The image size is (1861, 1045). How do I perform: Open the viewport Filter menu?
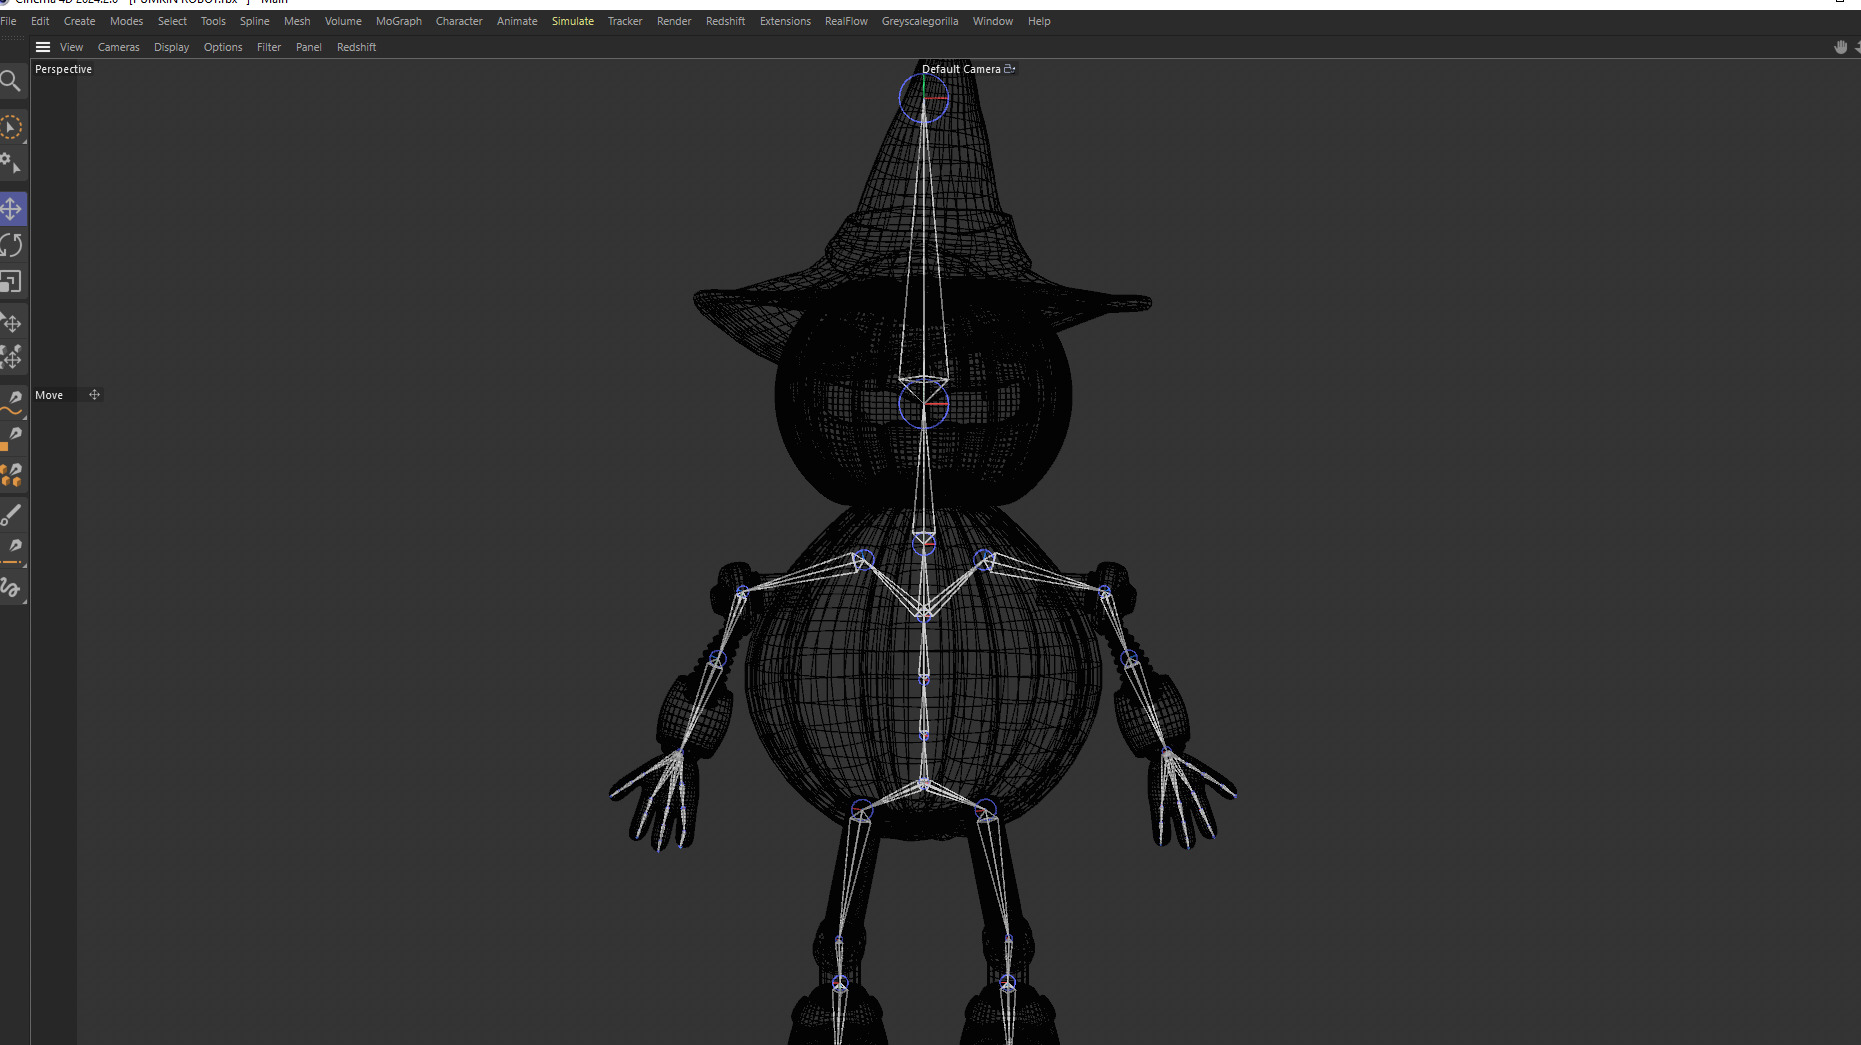(x=269, y=47)
